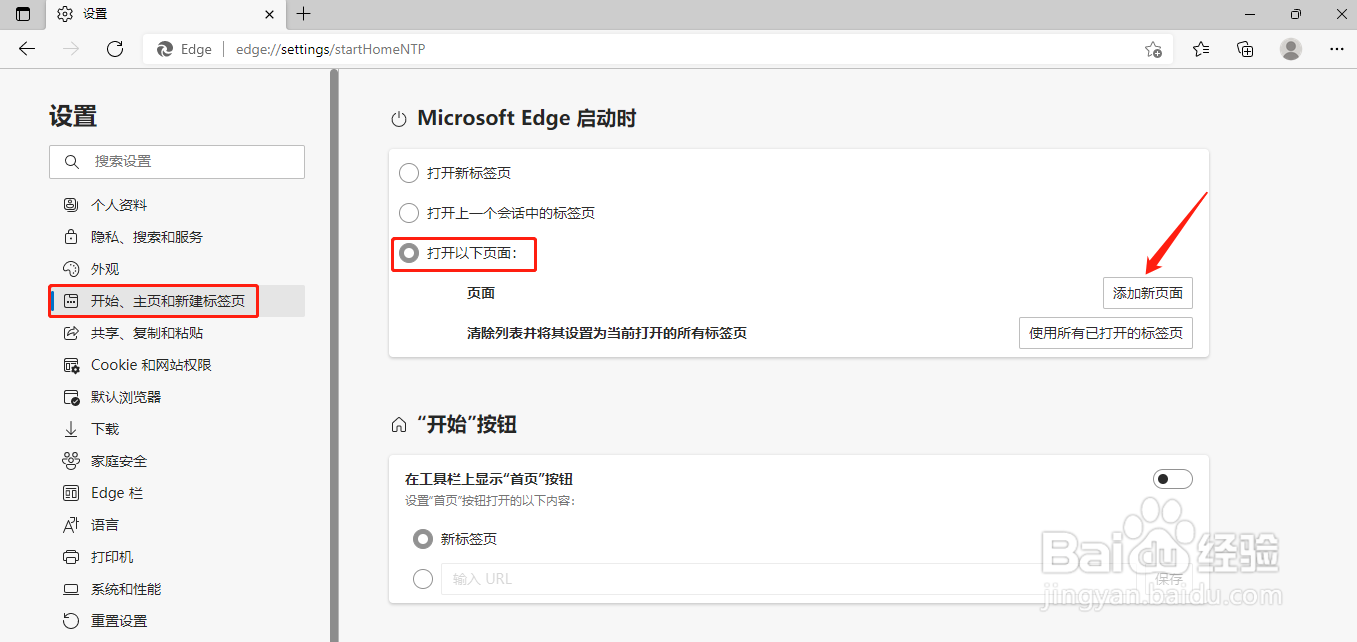Open the Settings and more ellipsis menu

coord(1337,49)
